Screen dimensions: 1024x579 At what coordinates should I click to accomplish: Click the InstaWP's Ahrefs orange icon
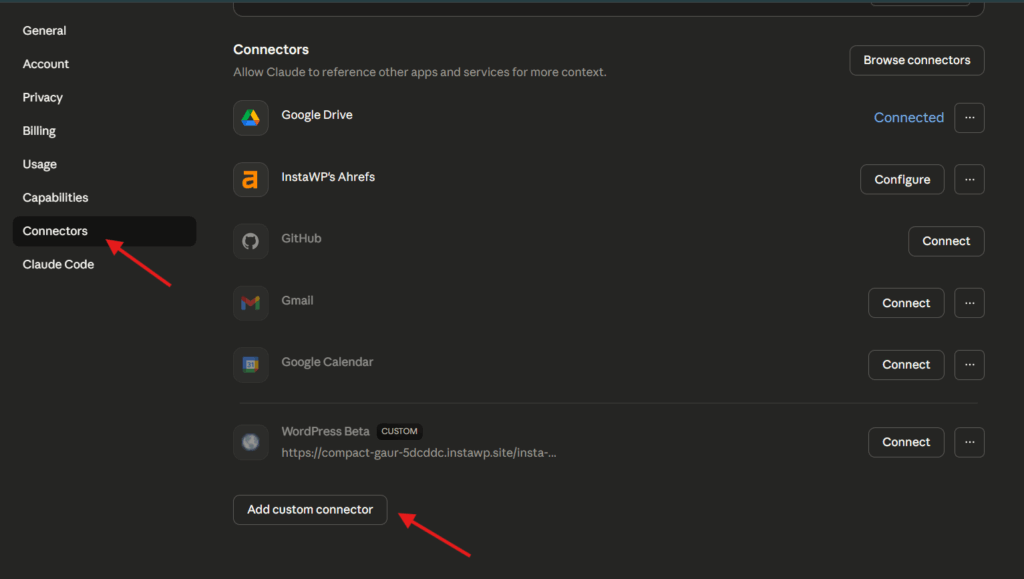251,180
